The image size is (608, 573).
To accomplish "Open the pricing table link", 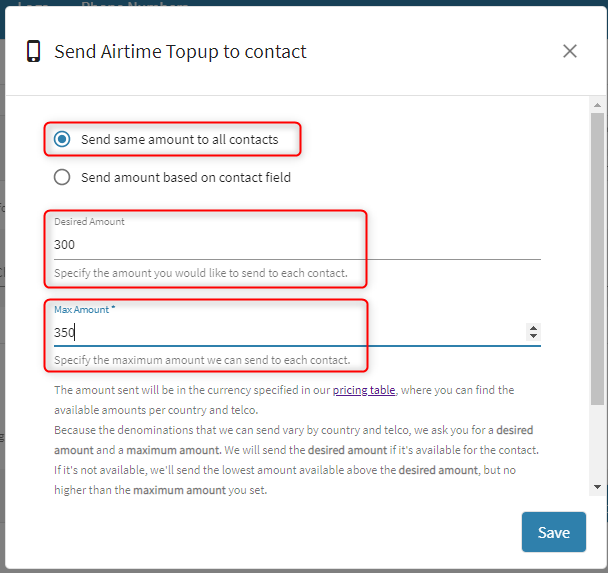I will point(364,390).
